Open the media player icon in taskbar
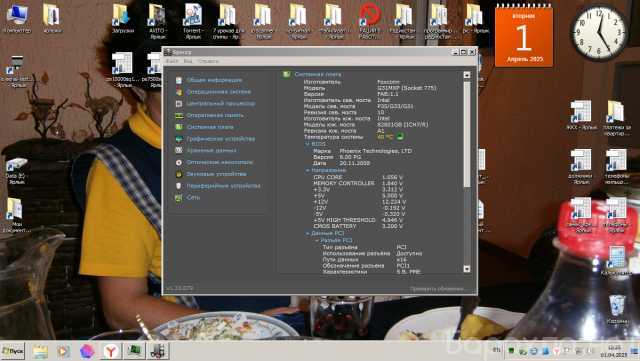 pos(63,351)
